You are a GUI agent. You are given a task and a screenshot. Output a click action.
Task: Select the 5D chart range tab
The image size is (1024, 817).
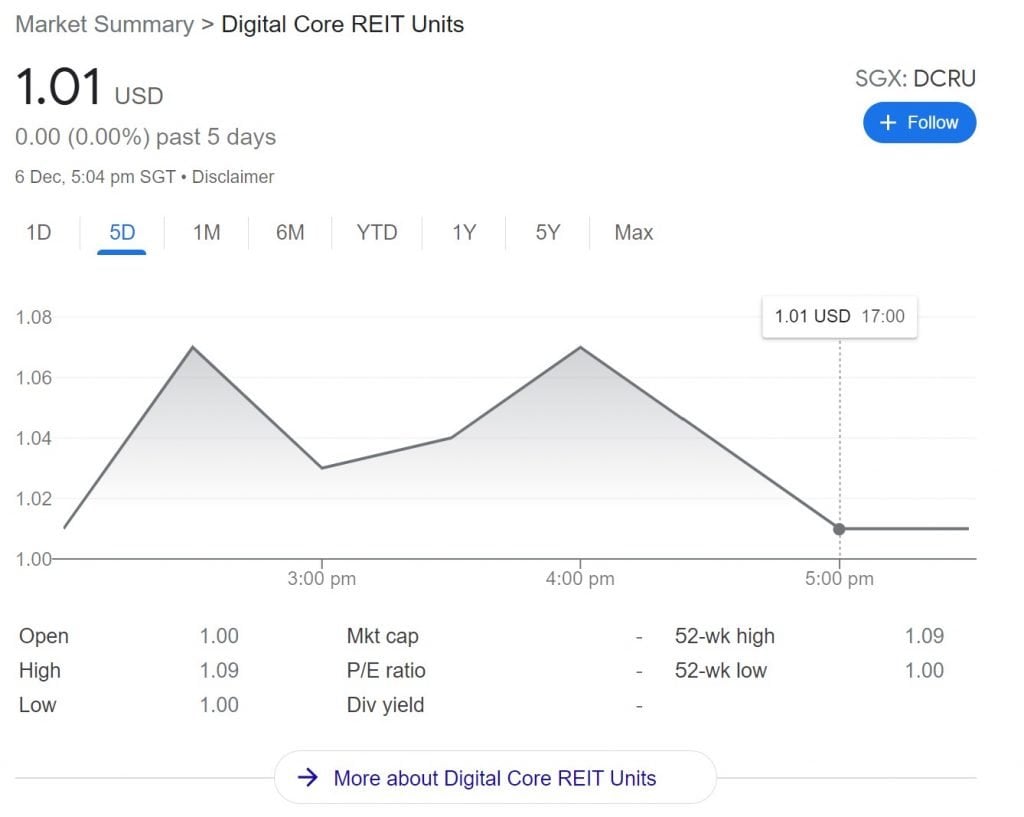click(122, 232)
